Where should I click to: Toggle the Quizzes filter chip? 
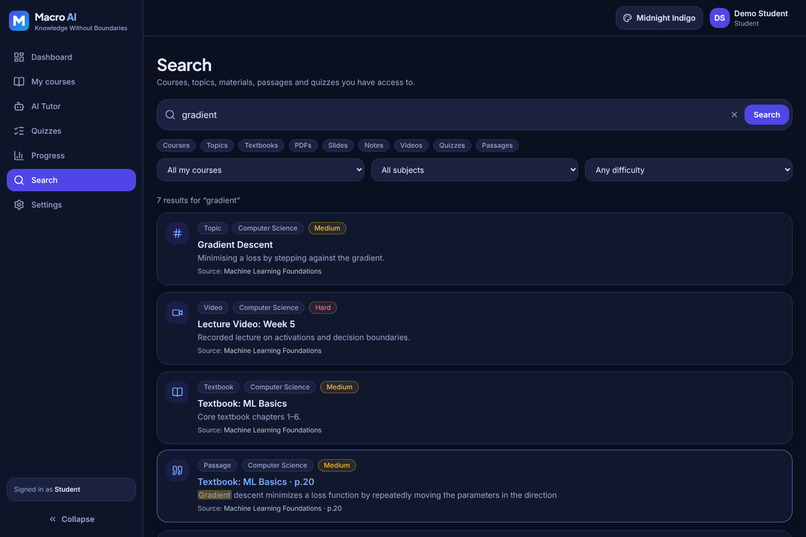pyautogui.click(x=452, y=145)
